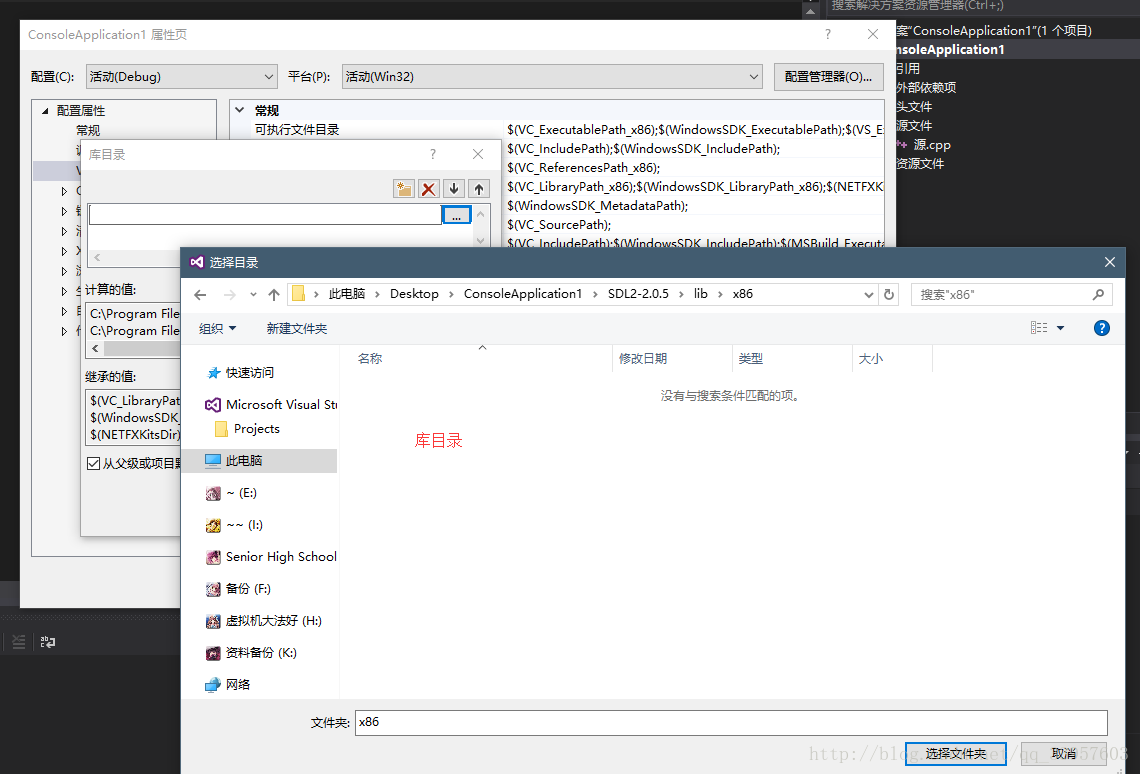1140x774 pixels.
Task: Click 新建文件夹 button
Action: click(x=297, y=328)
